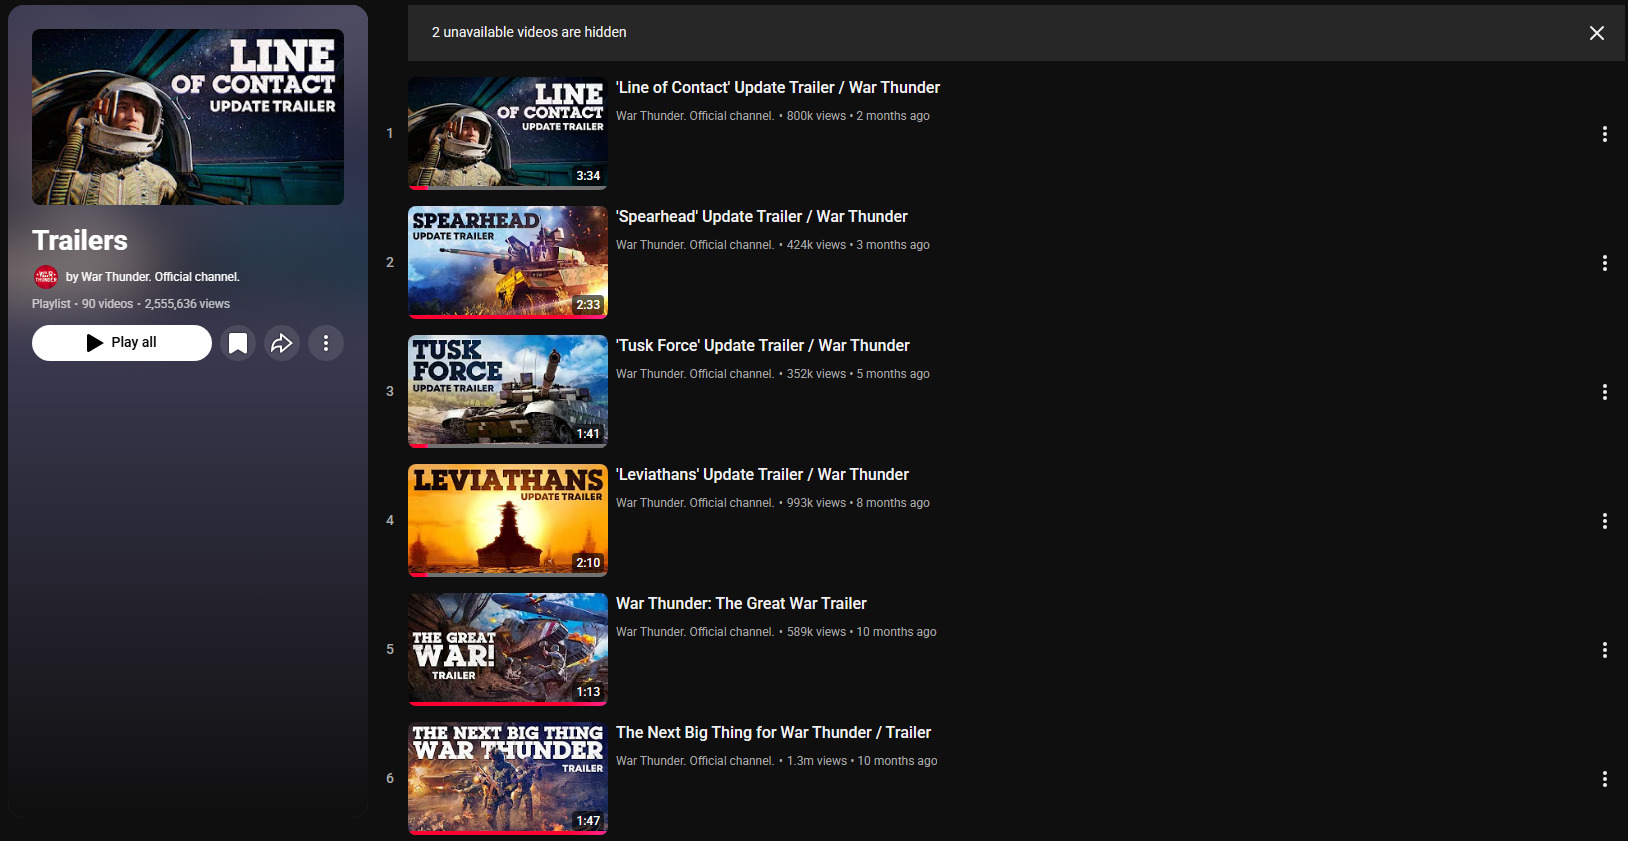This screenshot has height=841, width=1628.
Task: Open War Thunder: The Great War Trailer title
Action: [740, 604]
